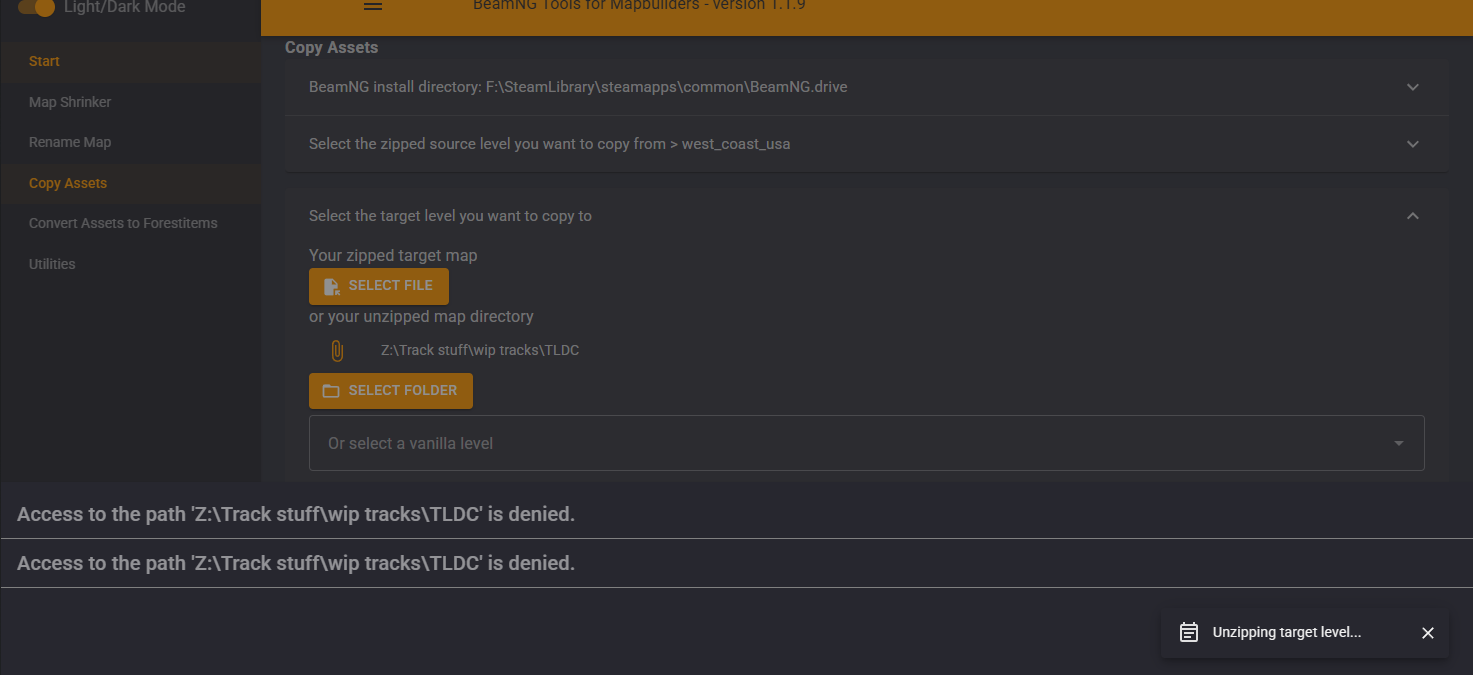Click the 'Or select a vanilla level' field
1473x675 pixels.
840,443
